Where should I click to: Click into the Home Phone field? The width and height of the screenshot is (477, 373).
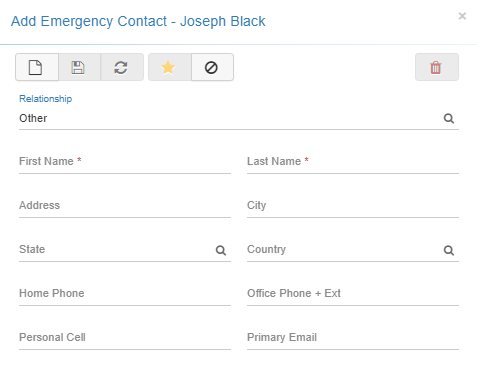pos(125,293)
